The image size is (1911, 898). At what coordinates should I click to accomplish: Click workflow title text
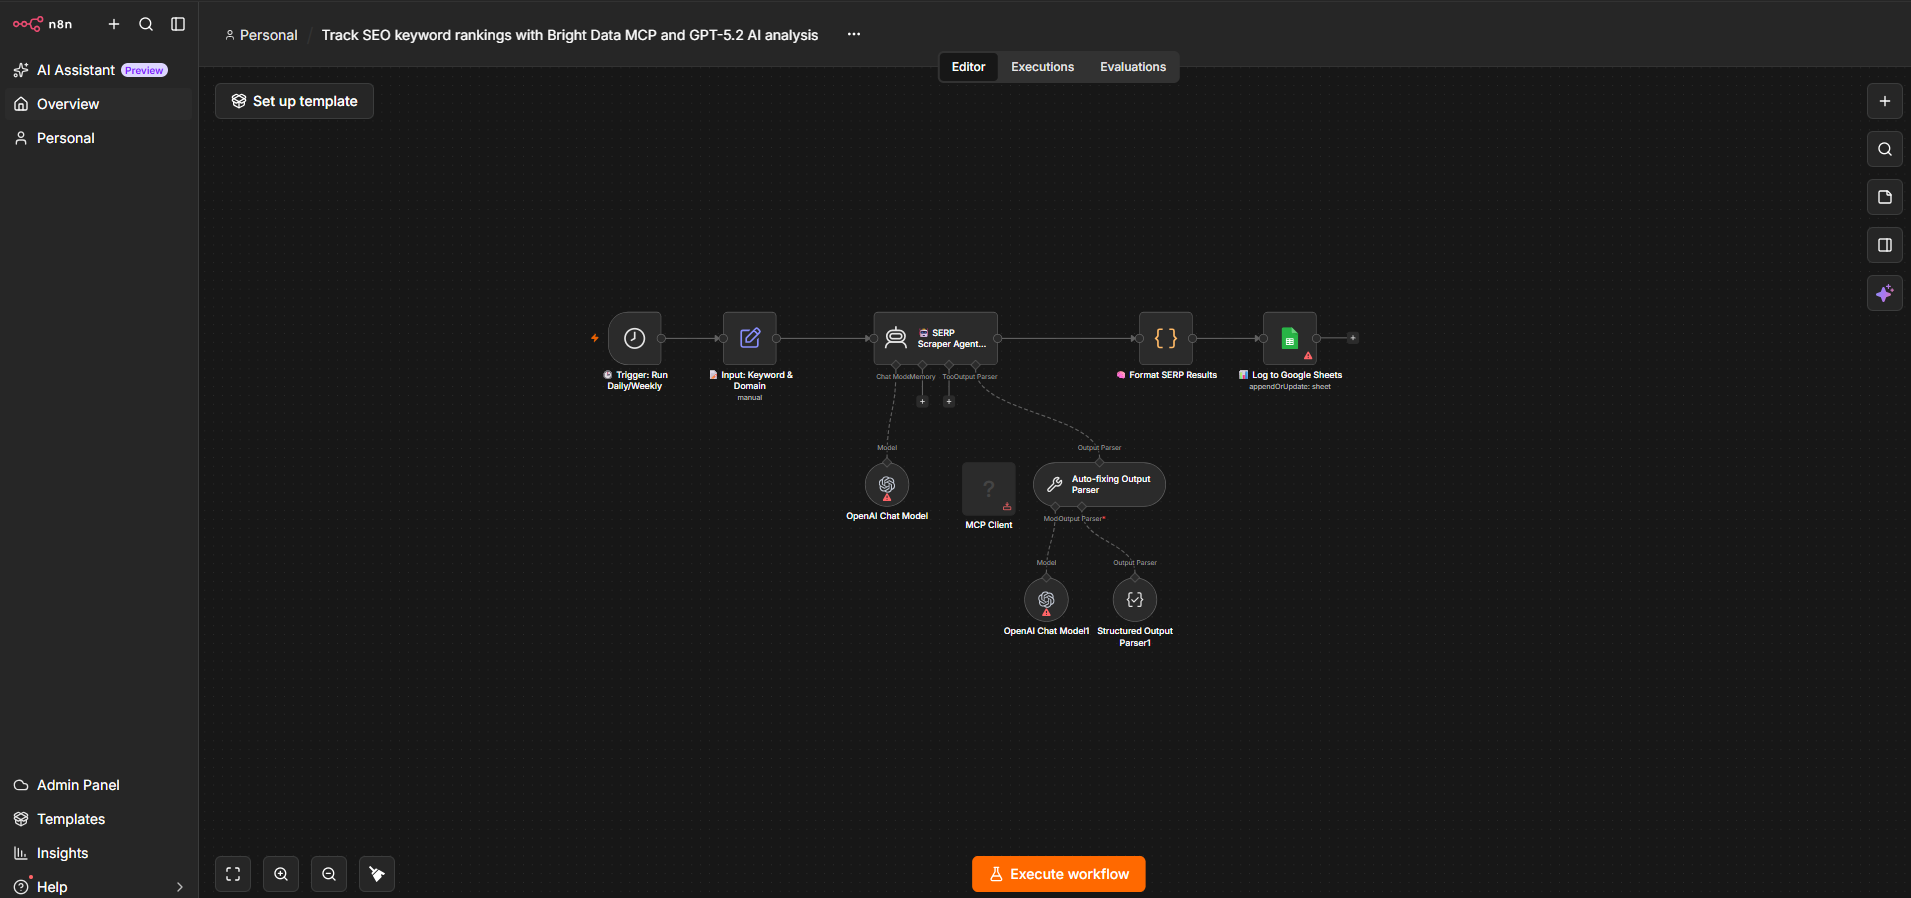point(570,35)
